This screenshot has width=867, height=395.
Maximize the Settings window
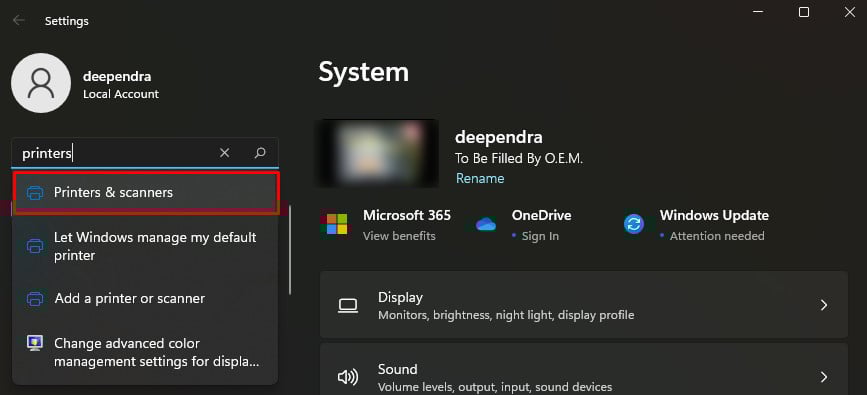(x=804, y=12)
